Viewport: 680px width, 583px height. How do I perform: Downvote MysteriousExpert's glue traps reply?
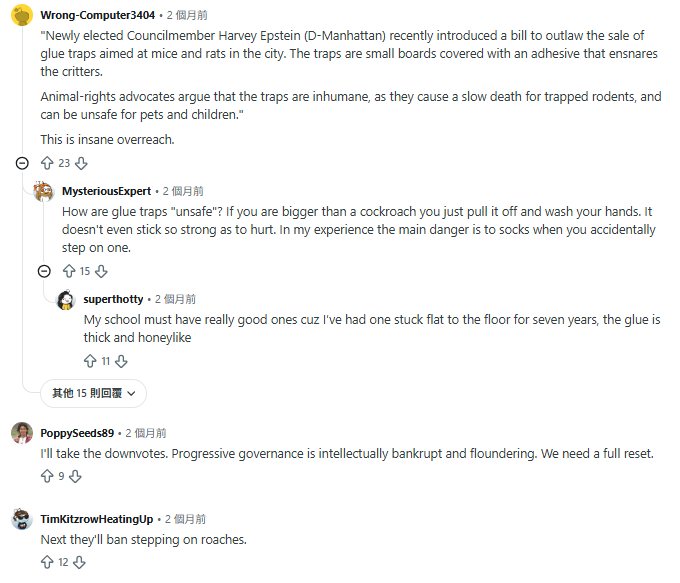(101, 272)
